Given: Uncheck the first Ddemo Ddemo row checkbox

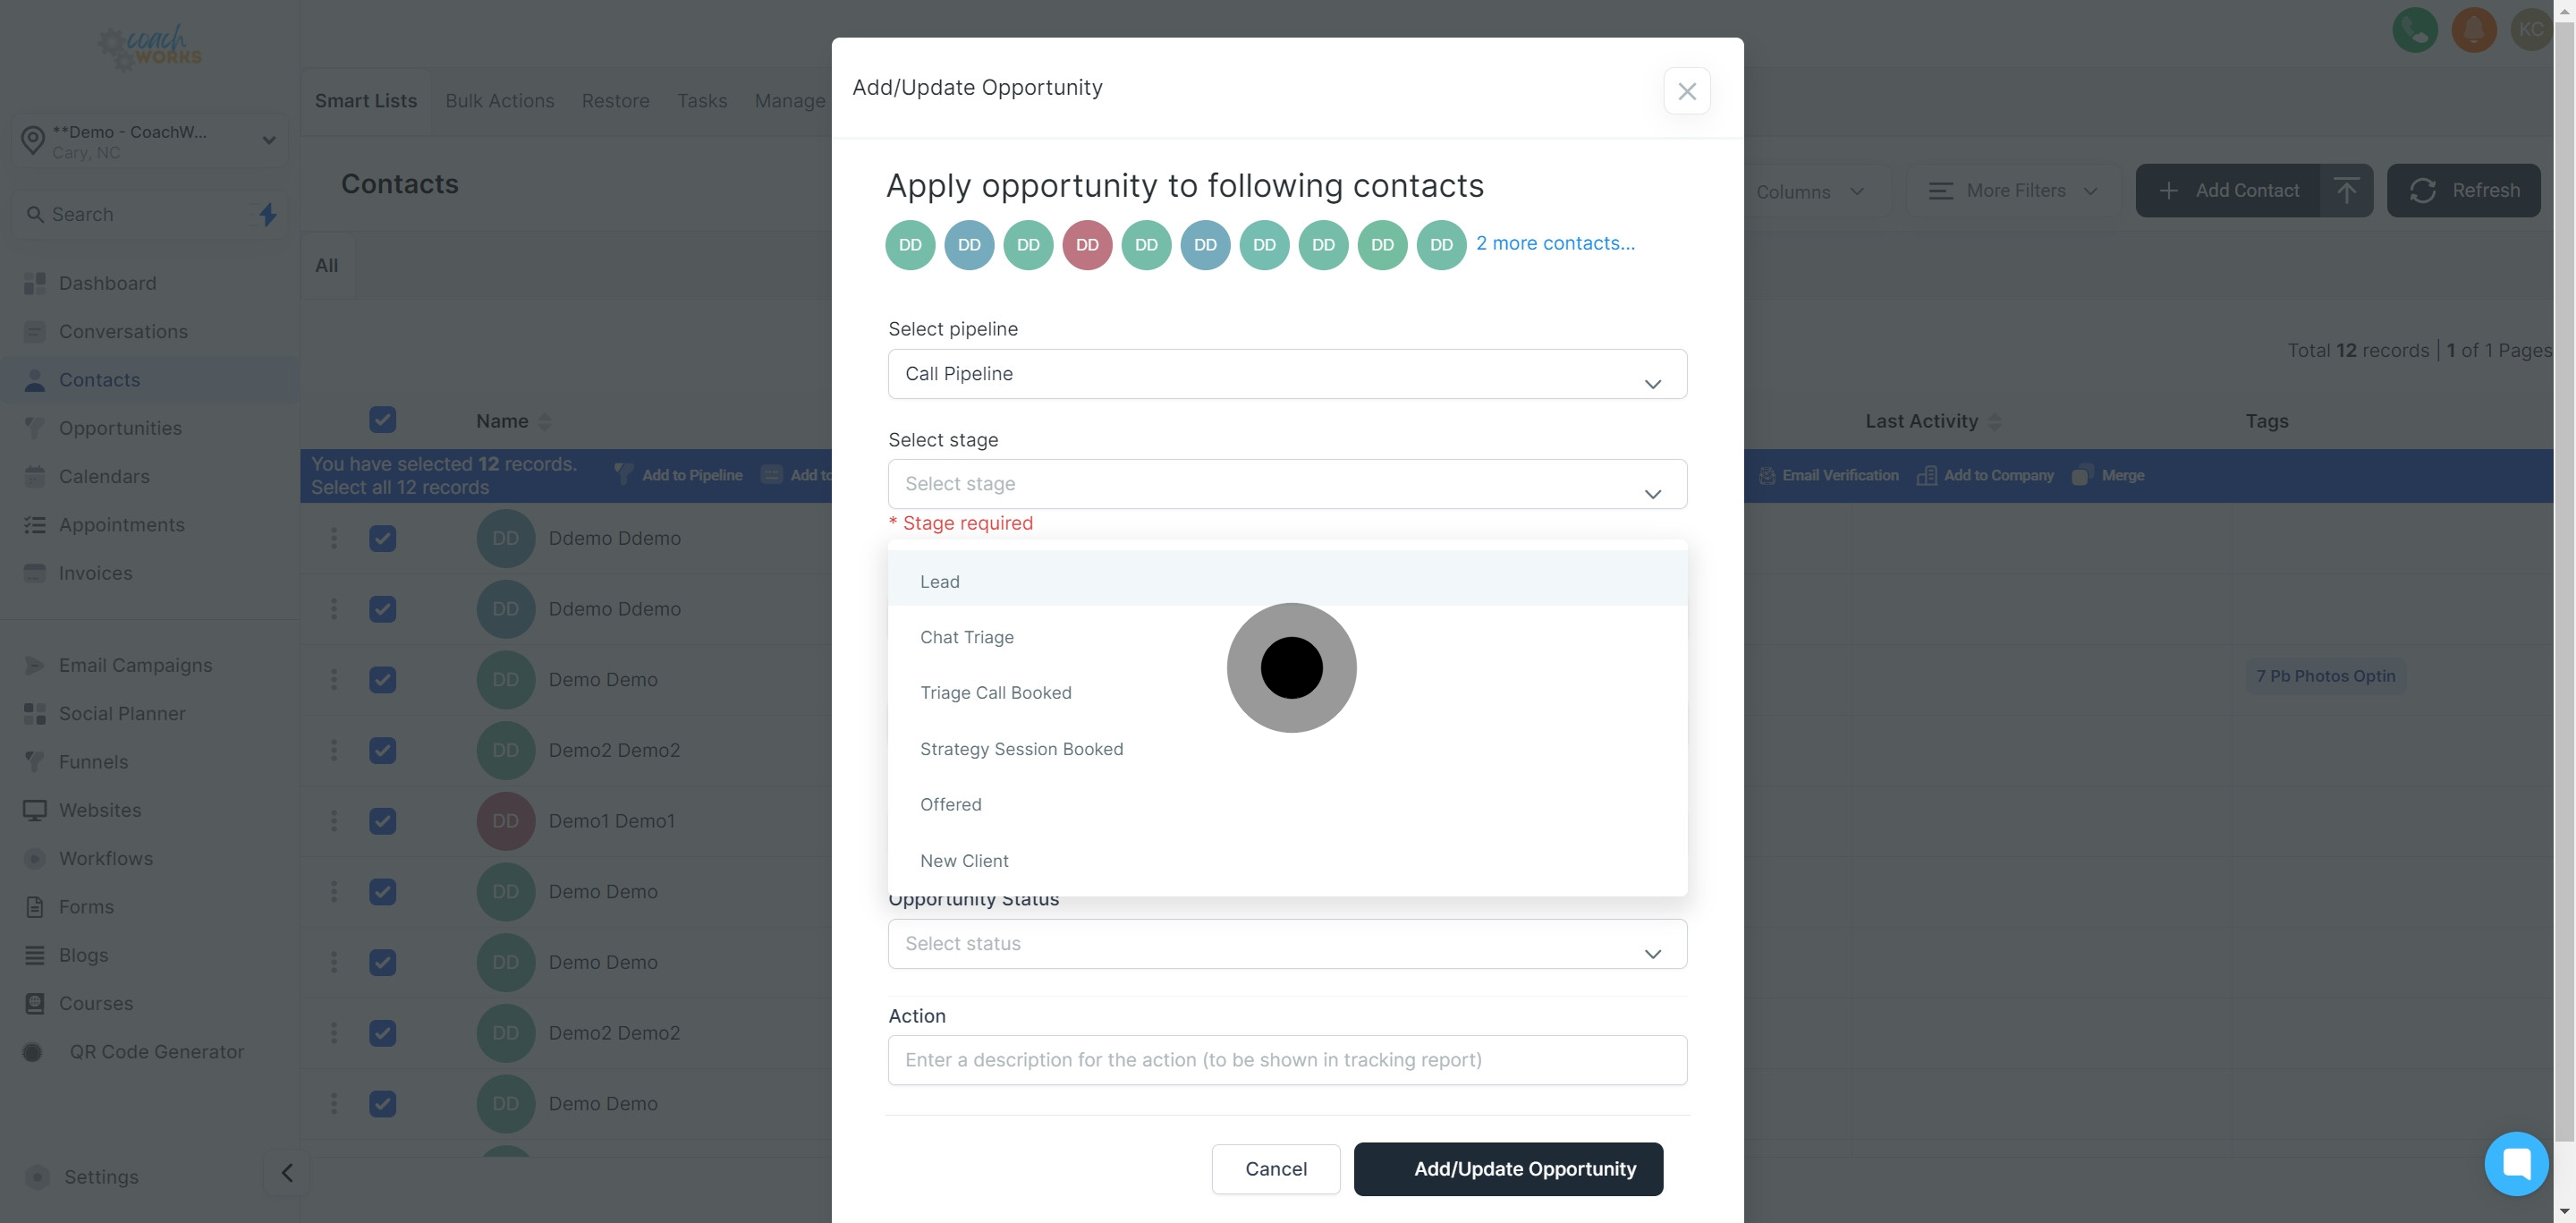Looking at the screenshot, I should click(x=382, y=538).
